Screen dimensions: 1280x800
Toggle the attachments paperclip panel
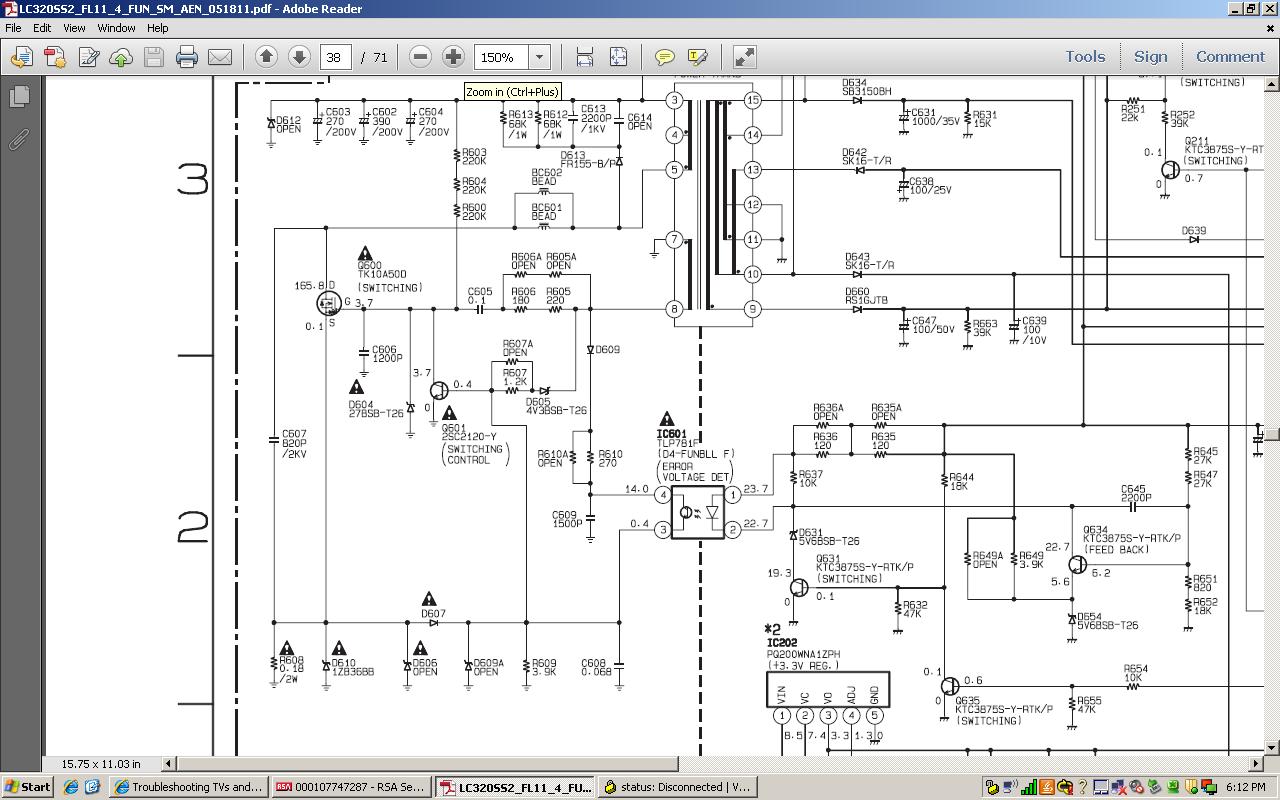[19, 140]
